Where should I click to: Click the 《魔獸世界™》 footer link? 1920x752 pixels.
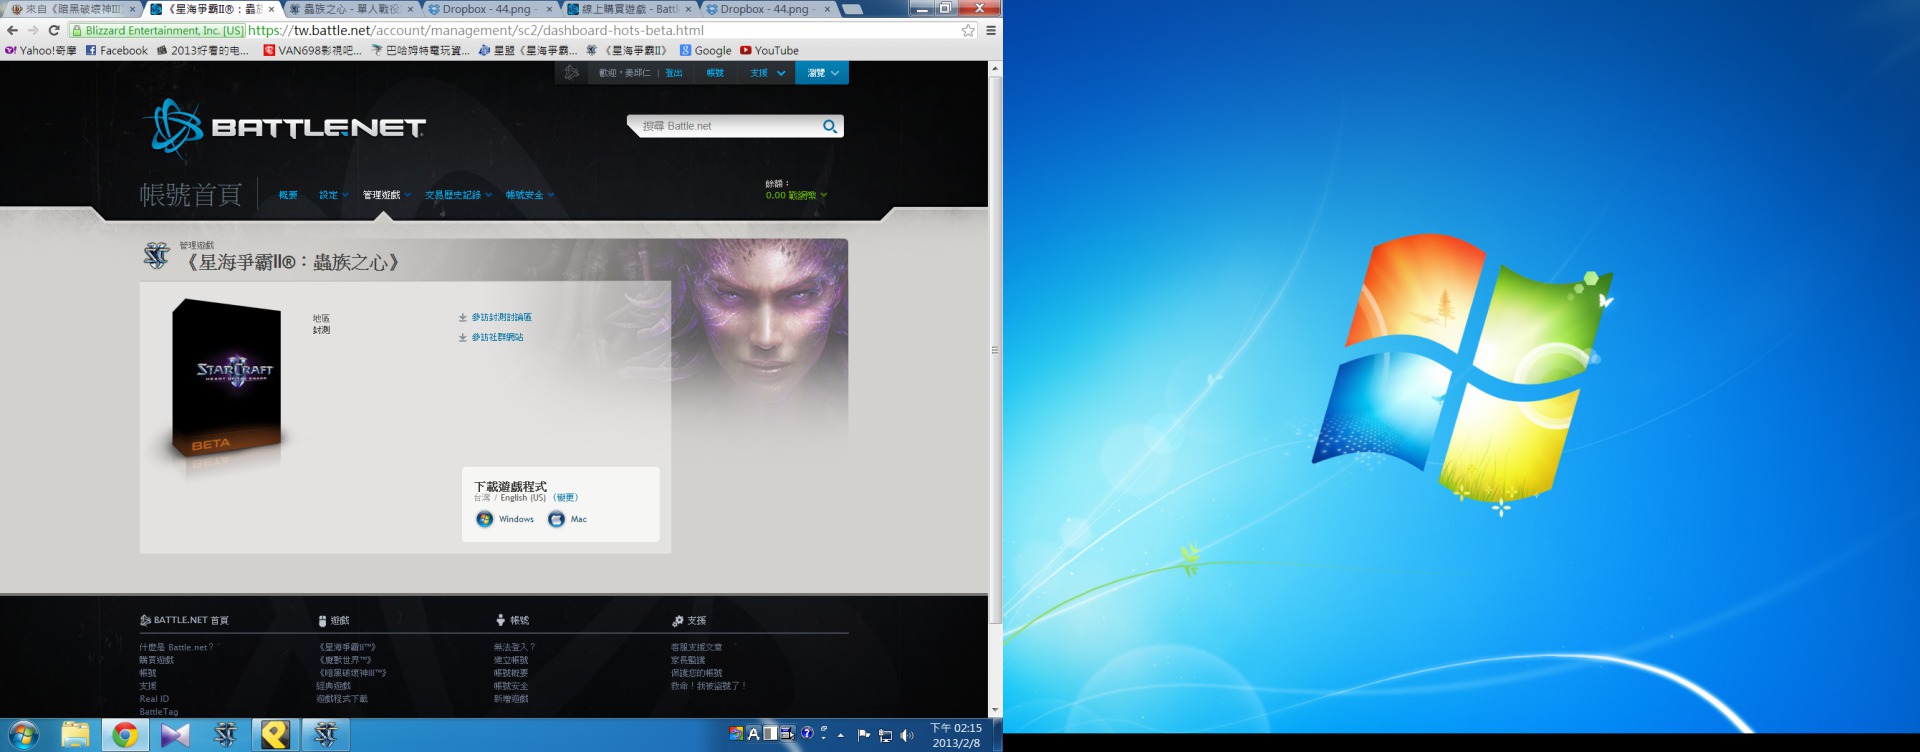click(345, 660)
